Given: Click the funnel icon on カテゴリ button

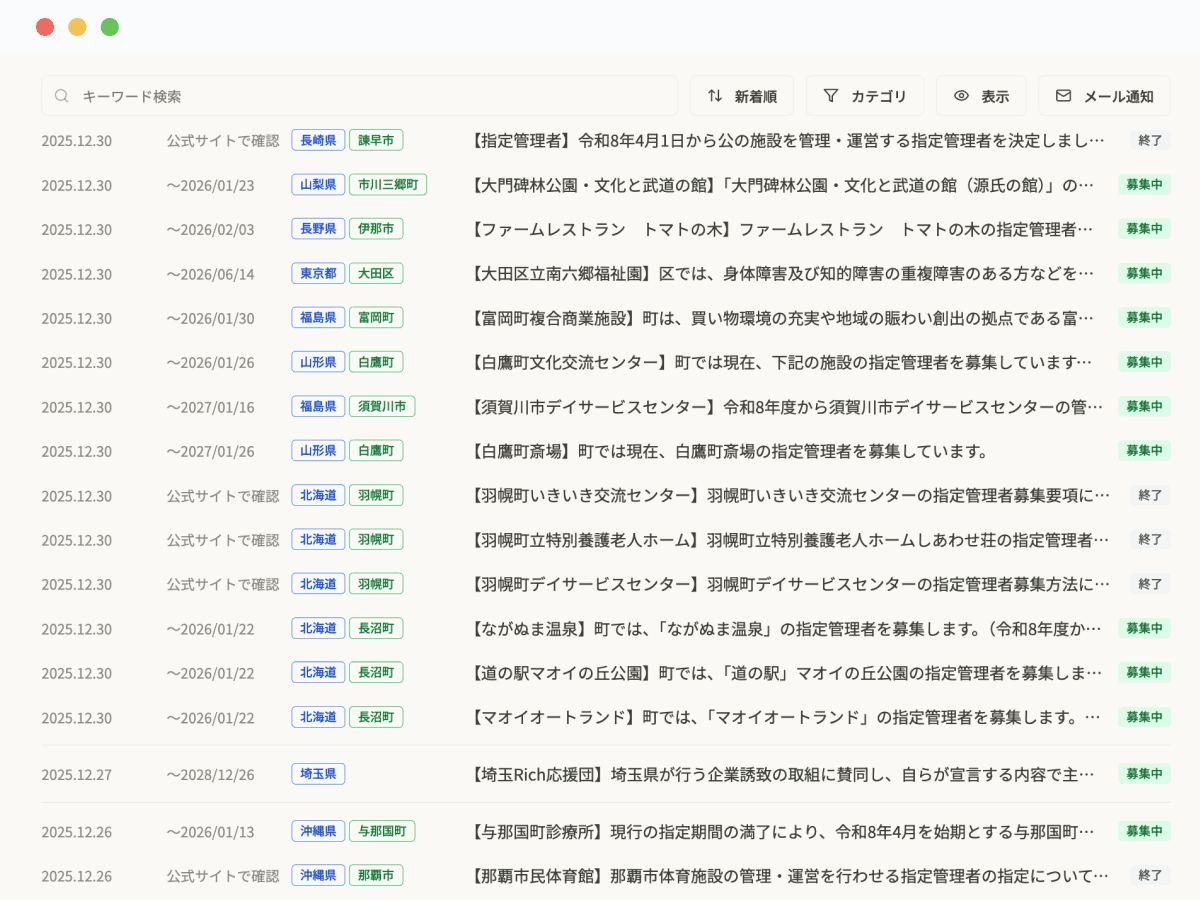Looking at the screenshot, I should pyautogui.click(x=831, y=95).
